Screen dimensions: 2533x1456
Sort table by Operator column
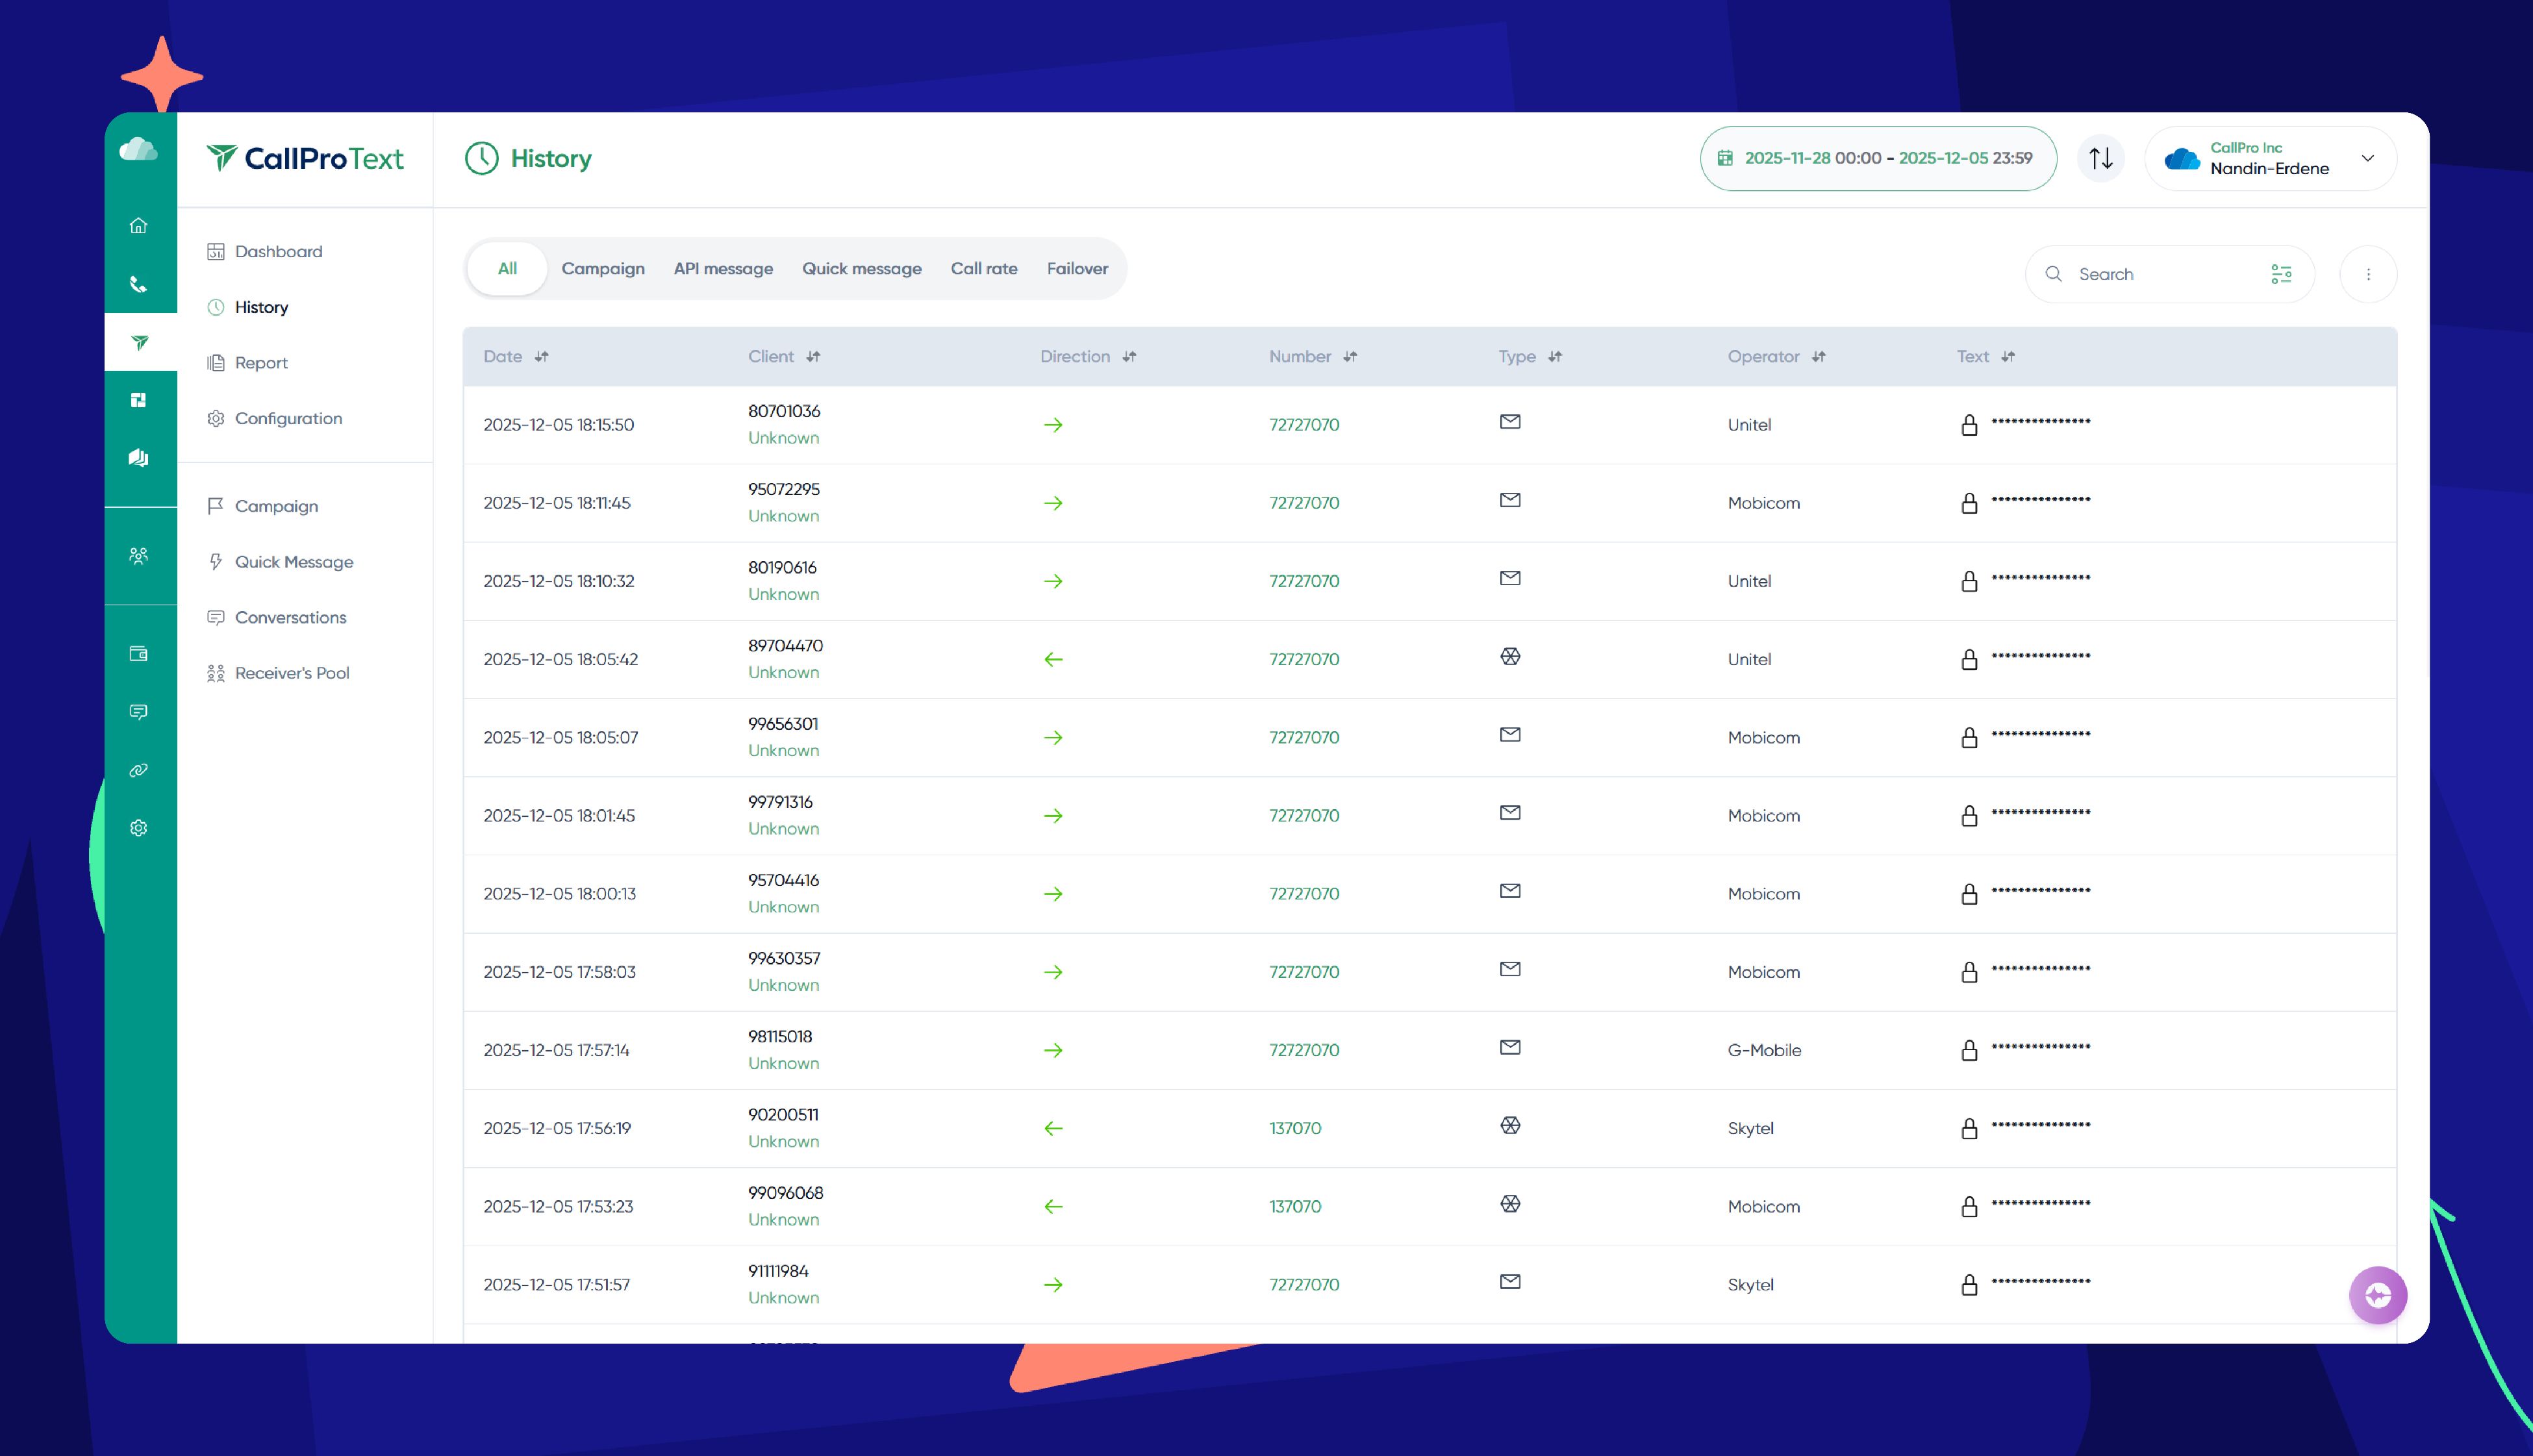pyautogui.click(x=1818, y=357)
